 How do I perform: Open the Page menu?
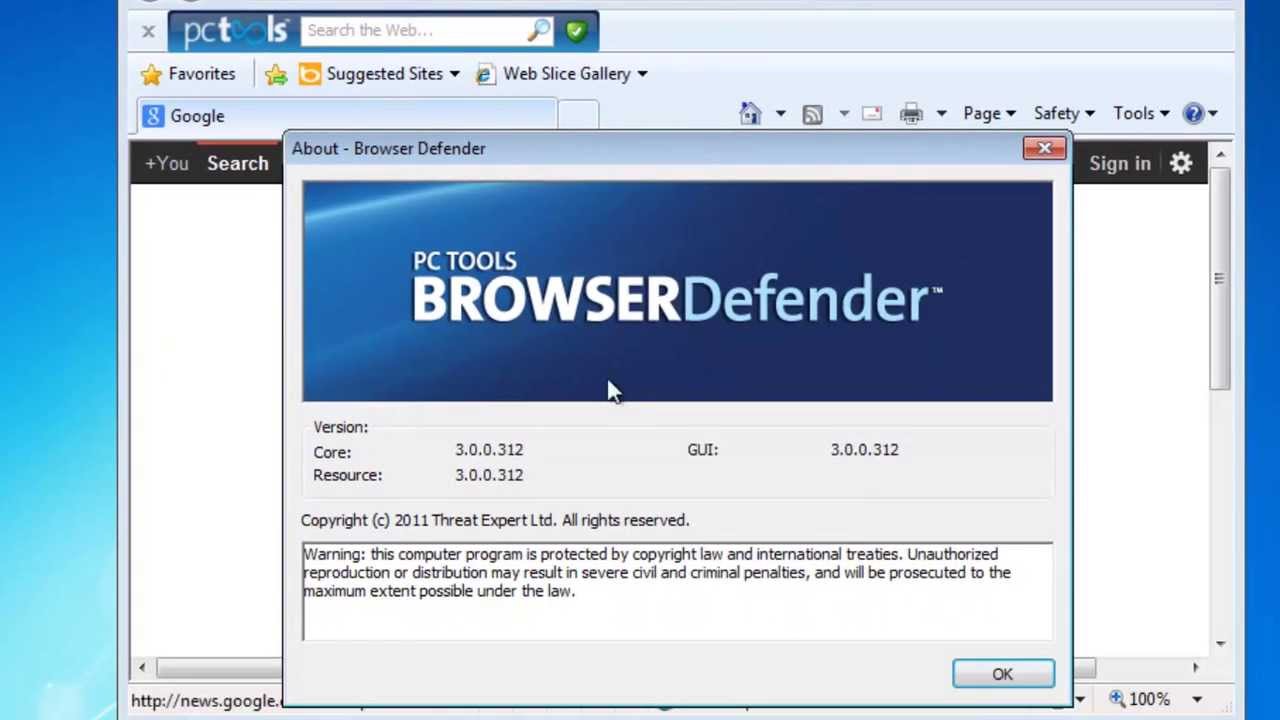989,114
